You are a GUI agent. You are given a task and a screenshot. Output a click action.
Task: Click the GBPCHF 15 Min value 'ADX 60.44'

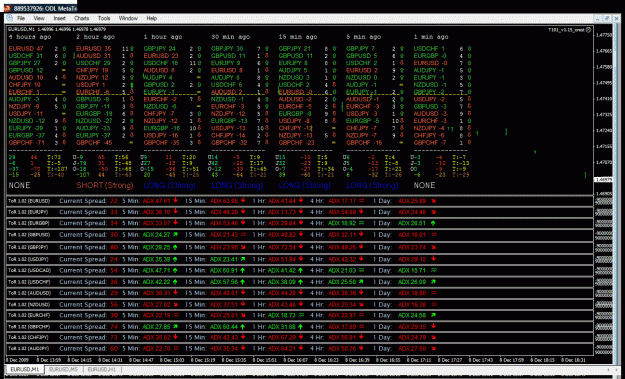point(224,326)
